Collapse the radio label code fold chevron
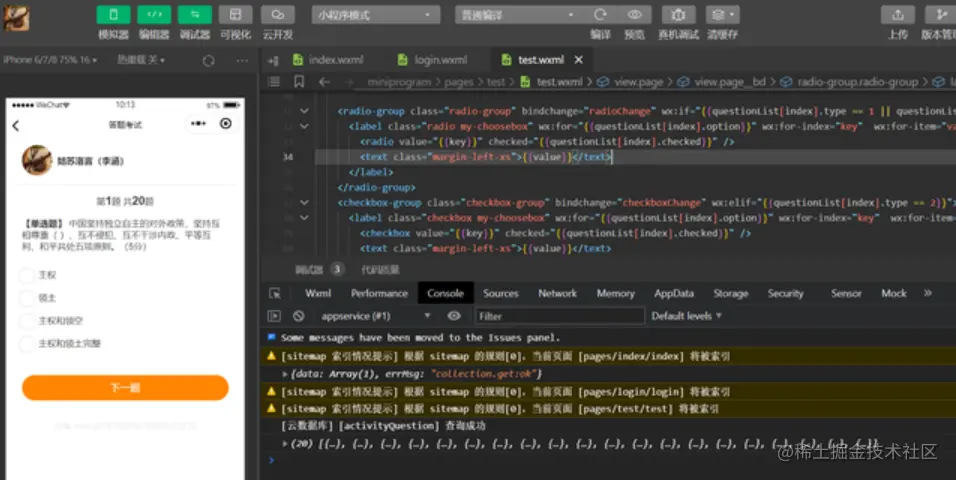Viewport: 956px width, 480px height. (x=304, y=126)
